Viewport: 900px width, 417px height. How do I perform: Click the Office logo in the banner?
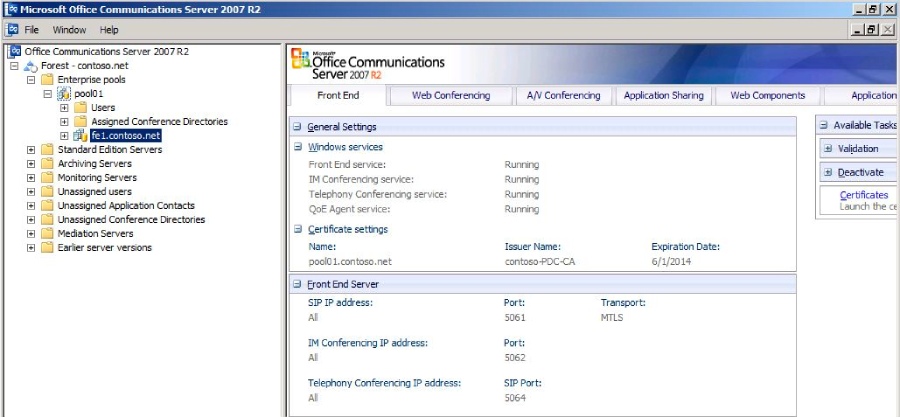[x=300, y=59]
